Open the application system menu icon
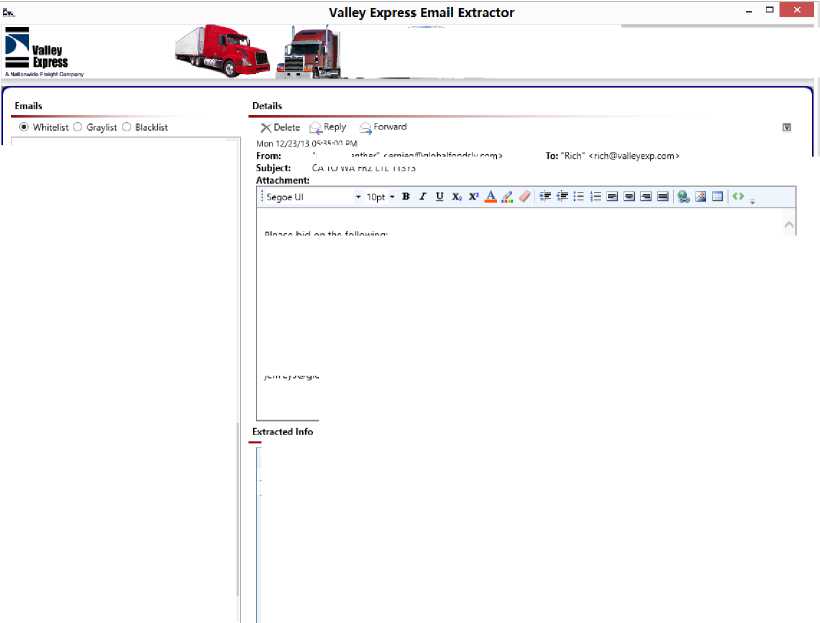The image size is (820, 623). [8, 13]
